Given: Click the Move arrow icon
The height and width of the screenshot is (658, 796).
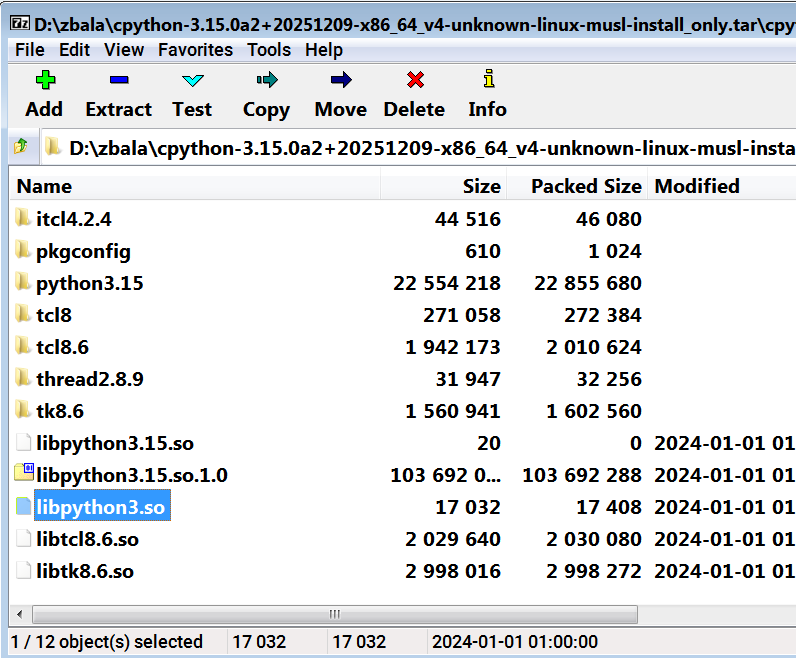Looking at the screenshot, I should click(x=340, y=81).
